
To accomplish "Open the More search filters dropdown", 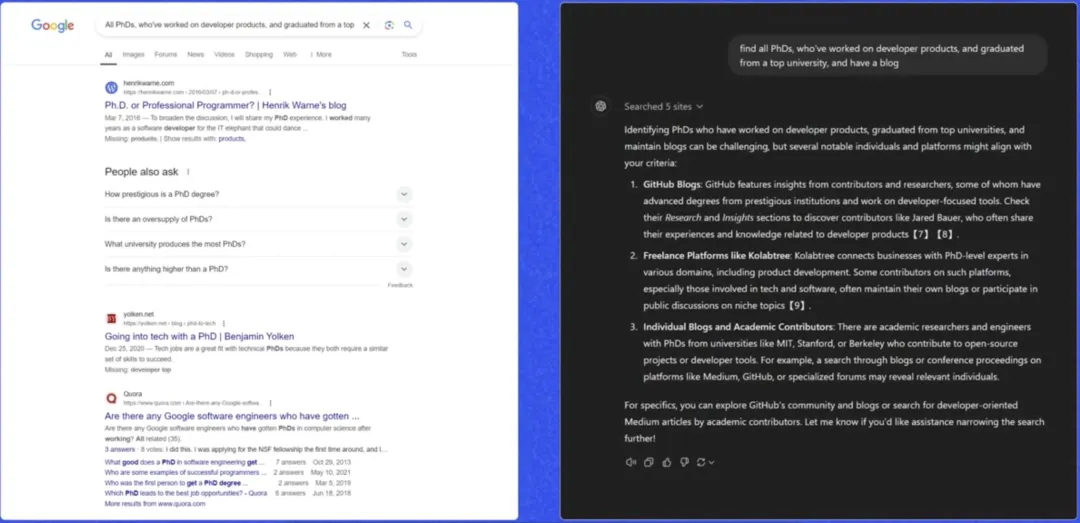I will click(320, 54).
